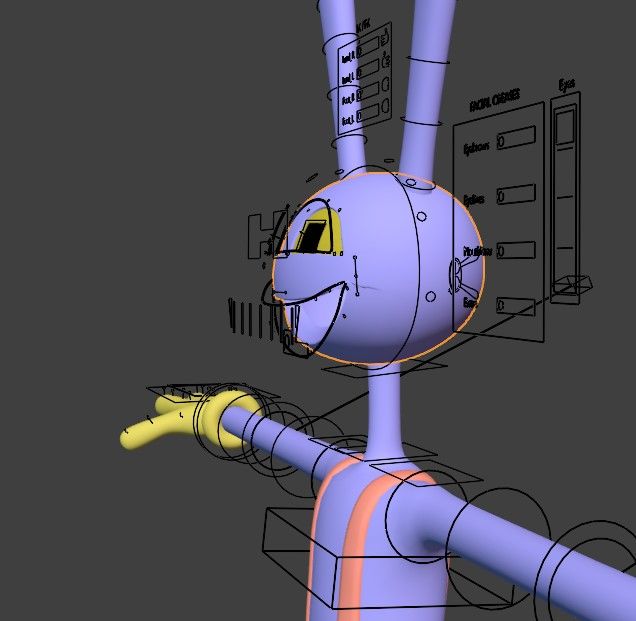The image size is (636, 621).
Task: Click the FACIAL CONTROLS panel title
Action: point(494,100)
